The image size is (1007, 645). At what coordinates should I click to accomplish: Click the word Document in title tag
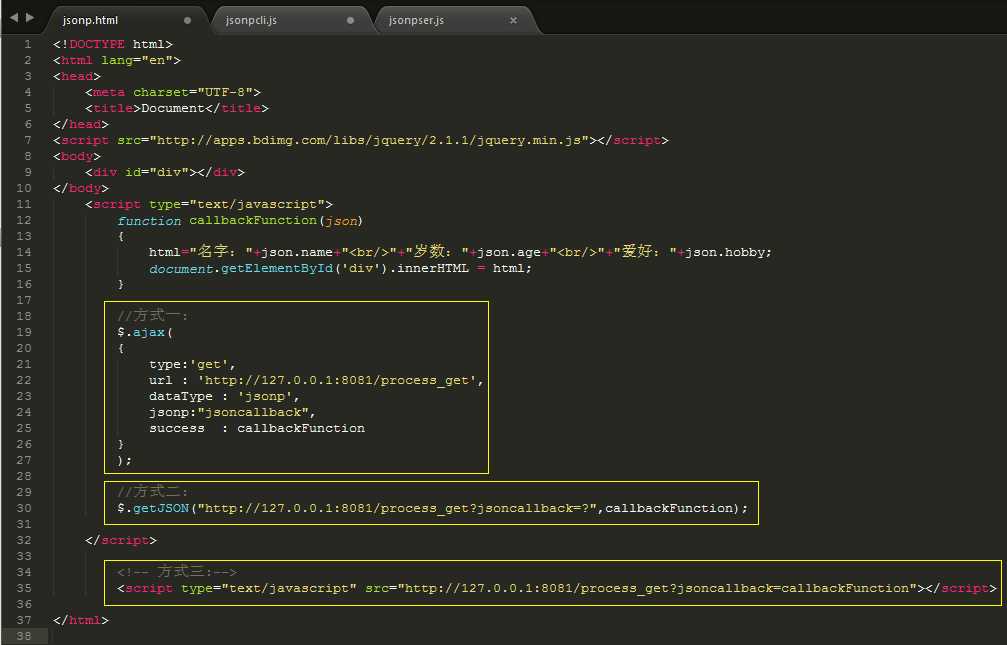click(x=173, y=108)
